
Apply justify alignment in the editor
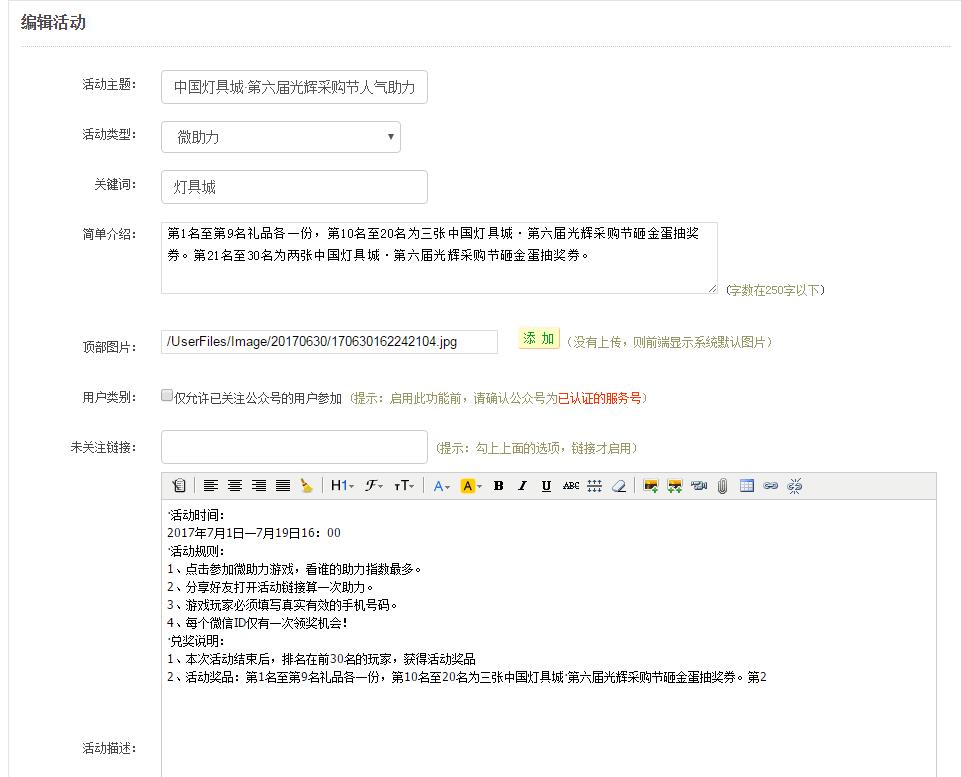click(x=283, y=486)
